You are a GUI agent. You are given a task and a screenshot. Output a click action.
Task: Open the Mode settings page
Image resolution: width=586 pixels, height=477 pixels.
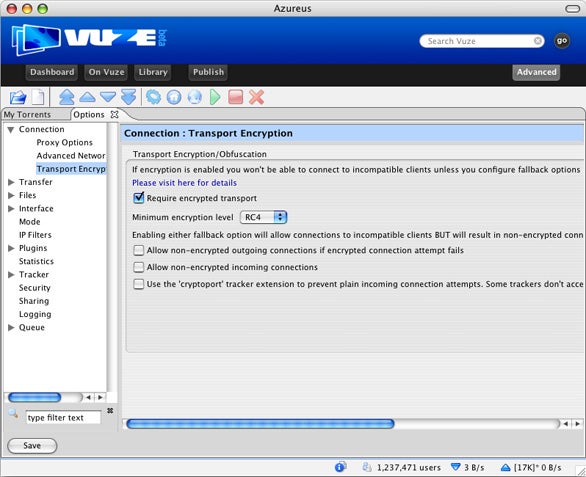(x=30, y=222)
